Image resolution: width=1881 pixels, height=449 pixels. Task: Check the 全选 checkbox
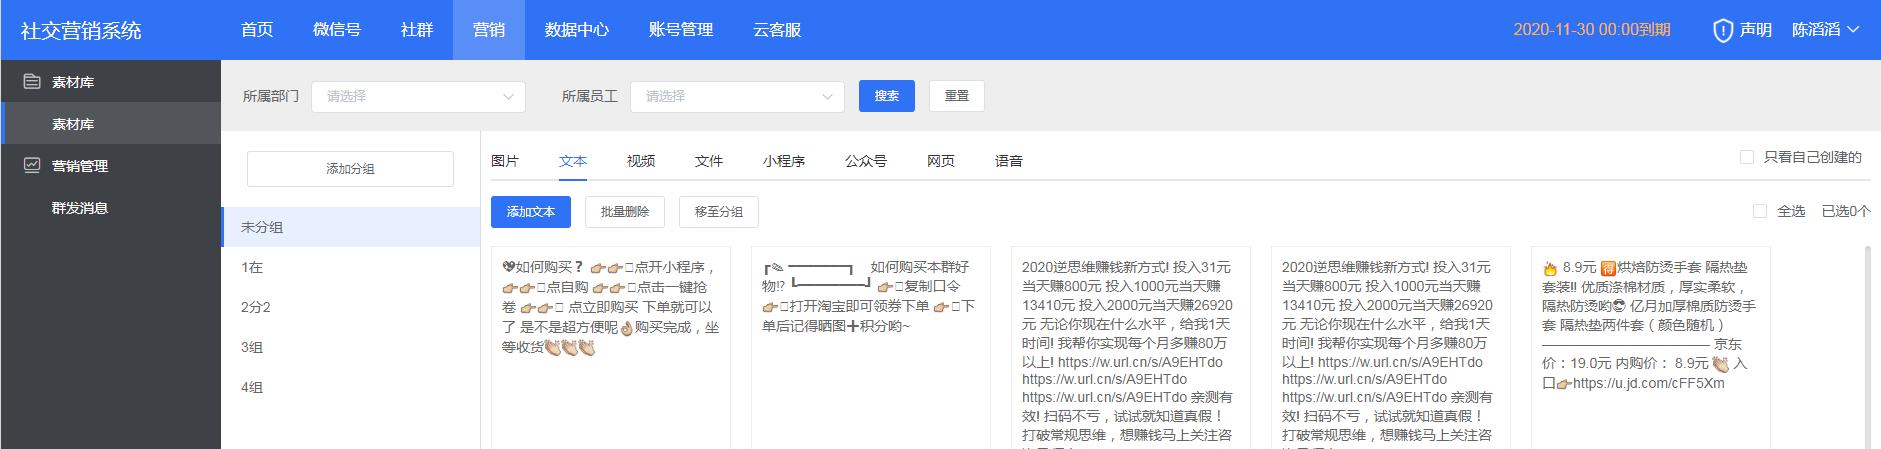[x=1760, y=211]
